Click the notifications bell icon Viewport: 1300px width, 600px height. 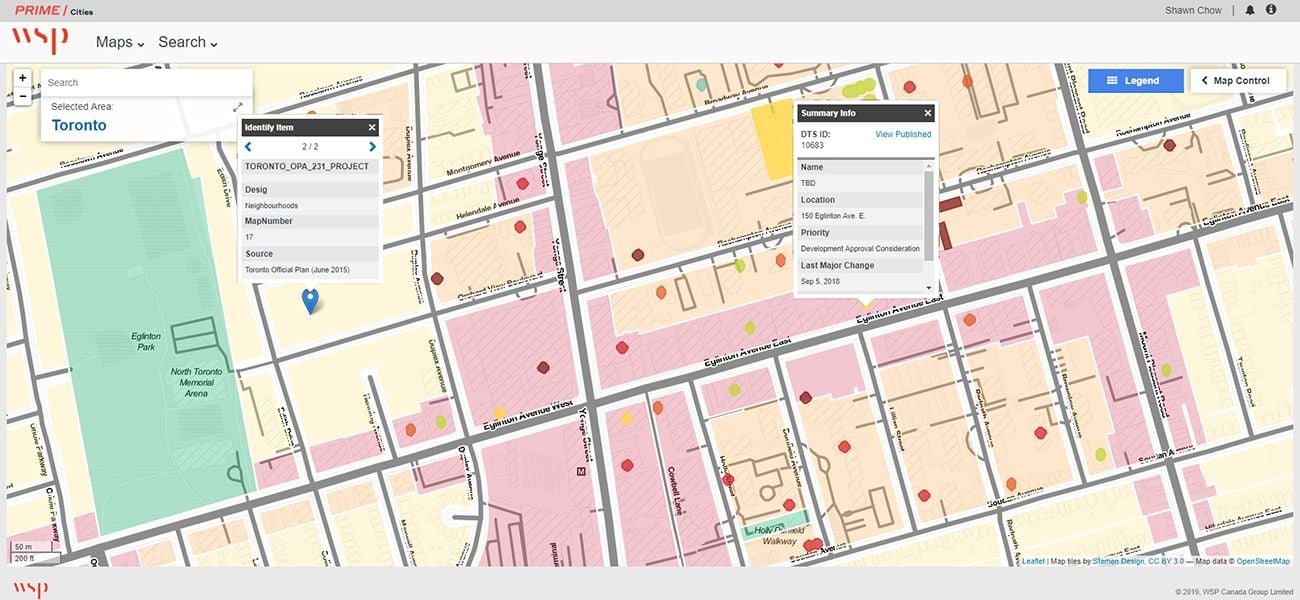click(x=1250, y=10)
